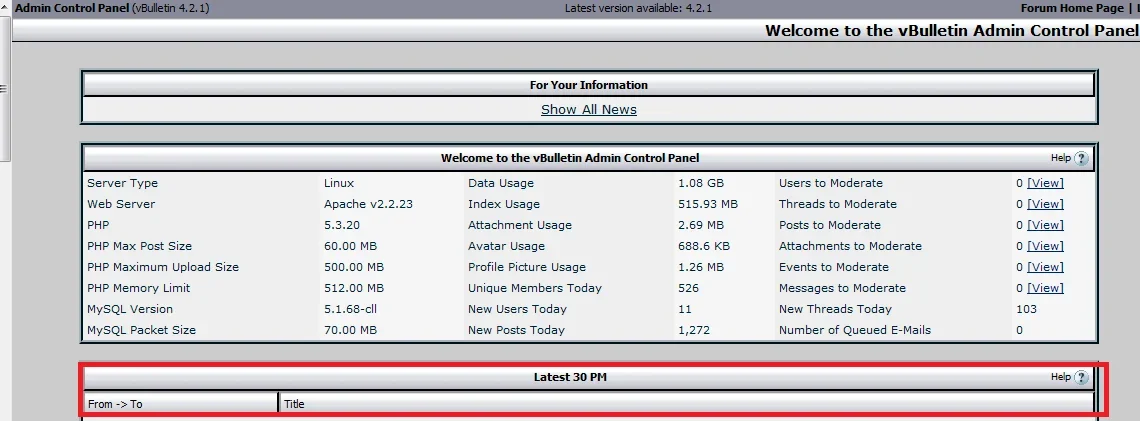Open the Forum Home Page link
1140x421 pixels.
(x=1072, y=8)
